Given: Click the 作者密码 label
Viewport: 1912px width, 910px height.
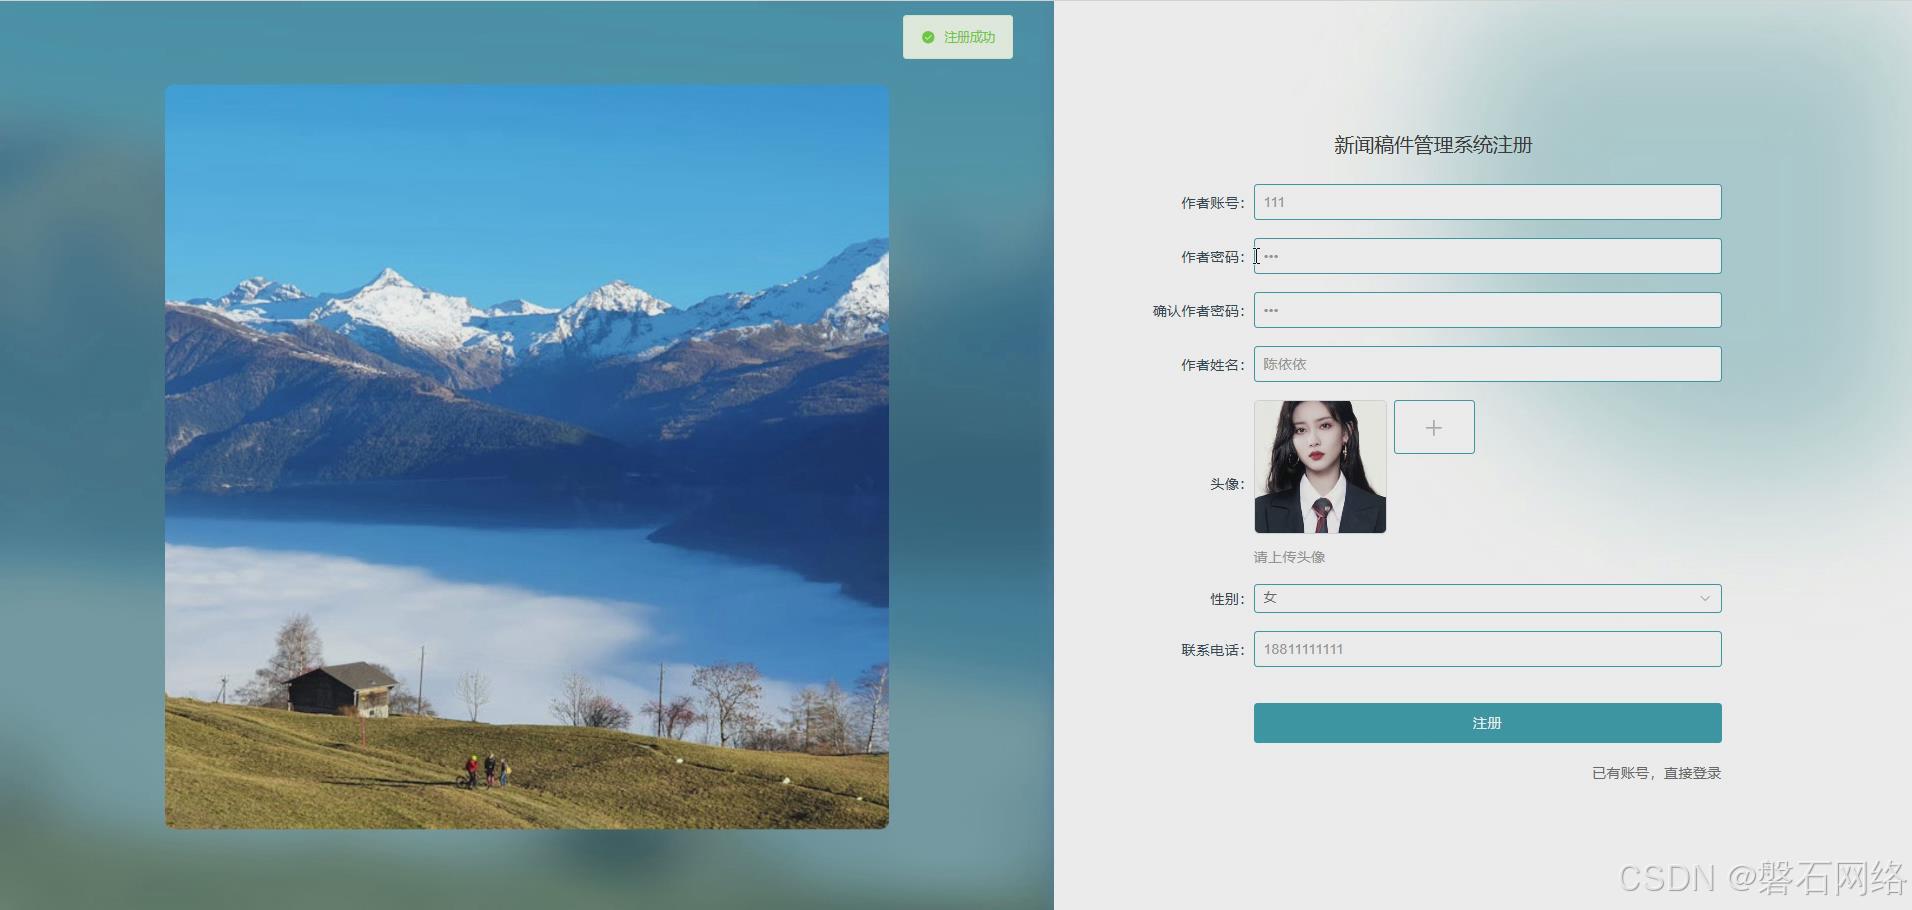Looking at the screenshot, I should tap(1212, 257).
